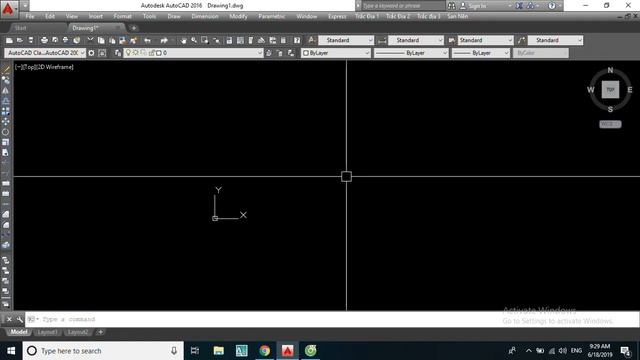Click the Cut scissors icon
The image size is (640, 360).
[x=90, y=40]
